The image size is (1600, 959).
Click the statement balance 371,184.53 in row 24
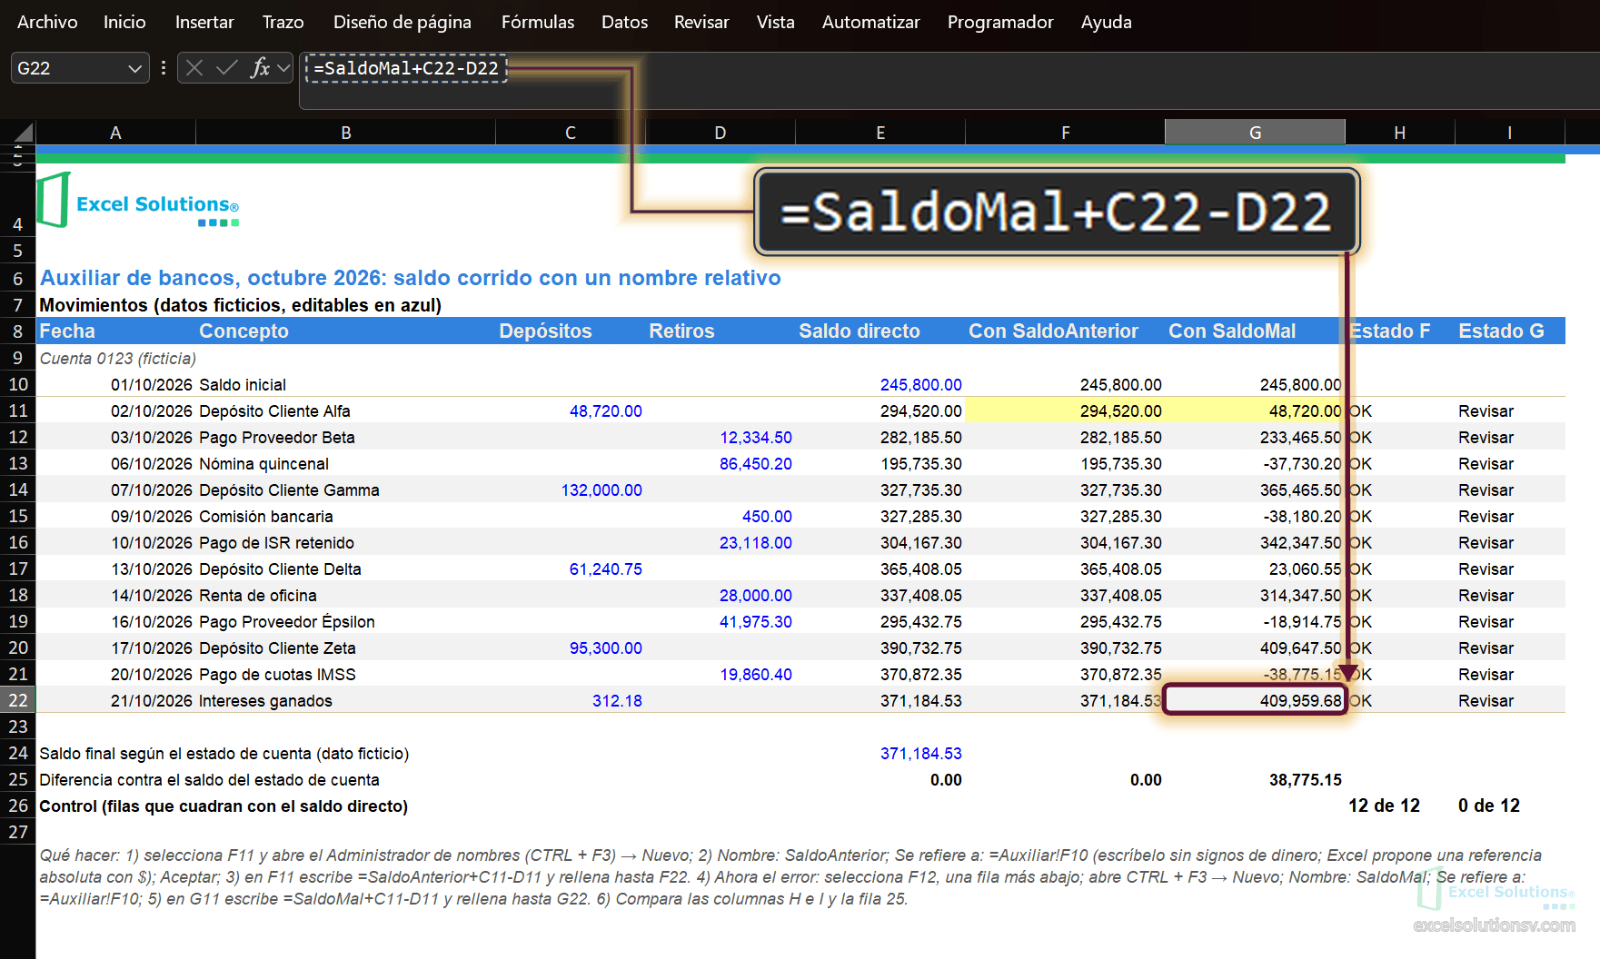tap(921, 753)
